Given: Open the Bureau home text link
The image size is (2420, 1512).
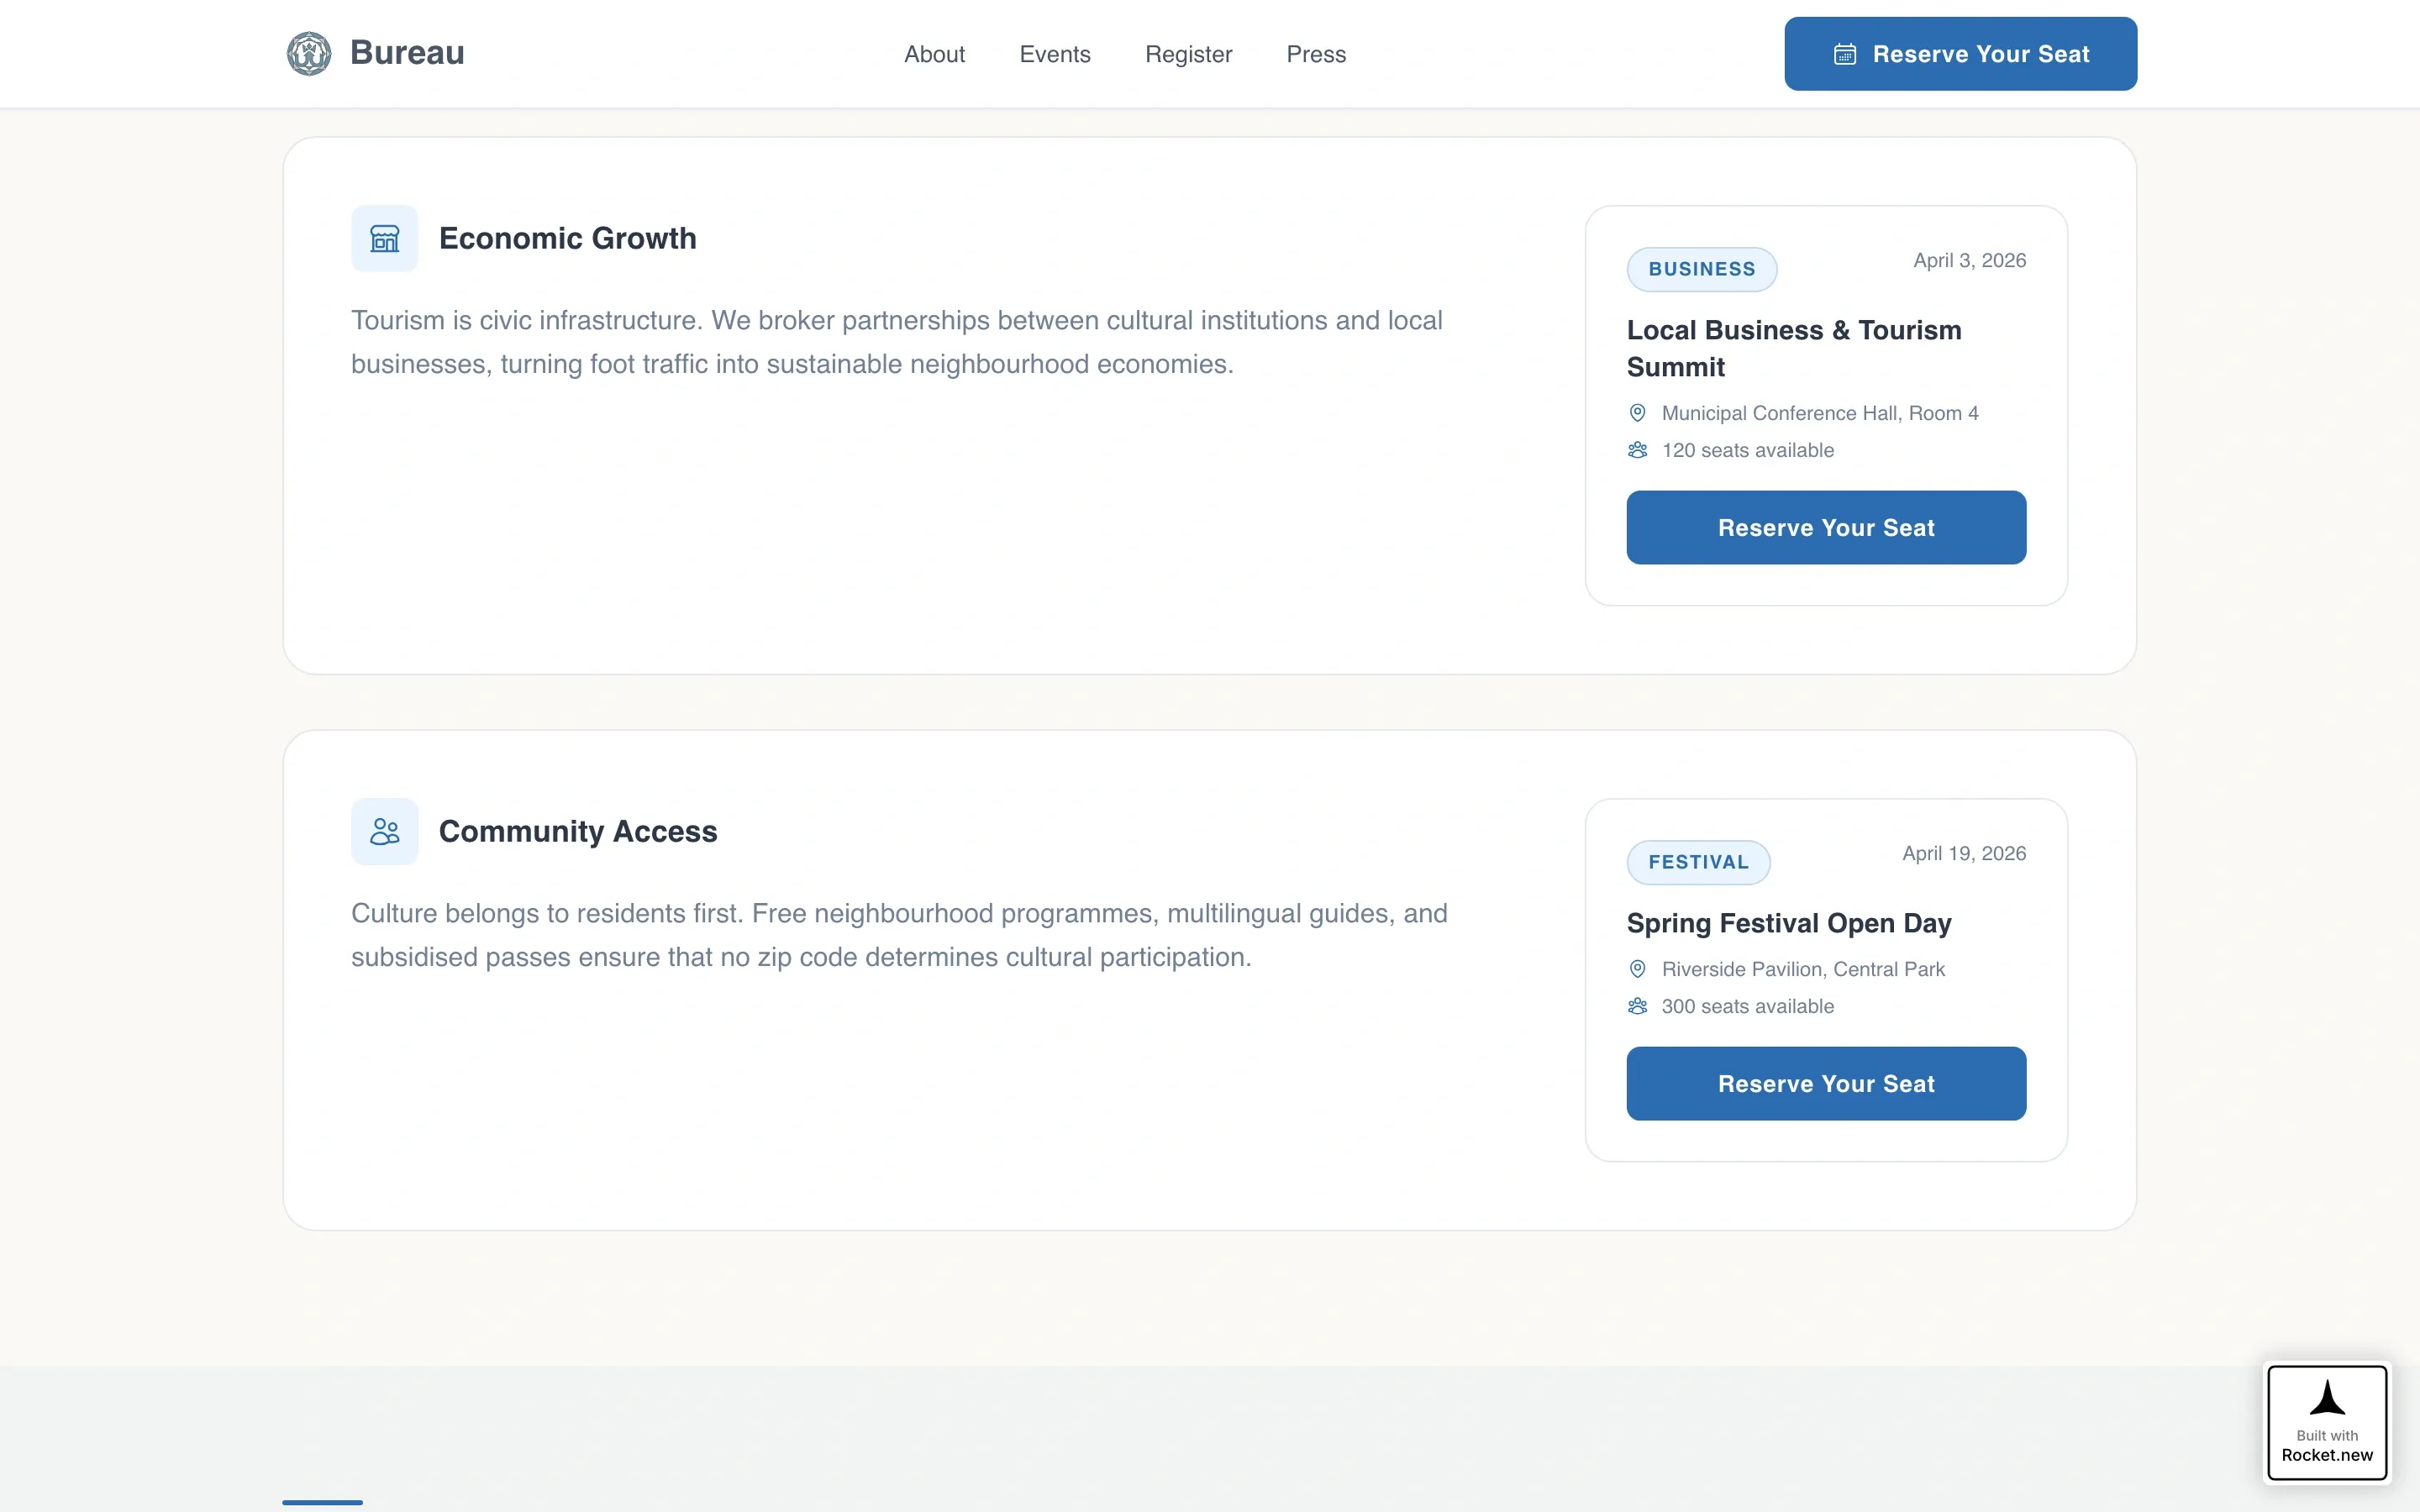Looking at the screenshot, I should tap(407, 53).
